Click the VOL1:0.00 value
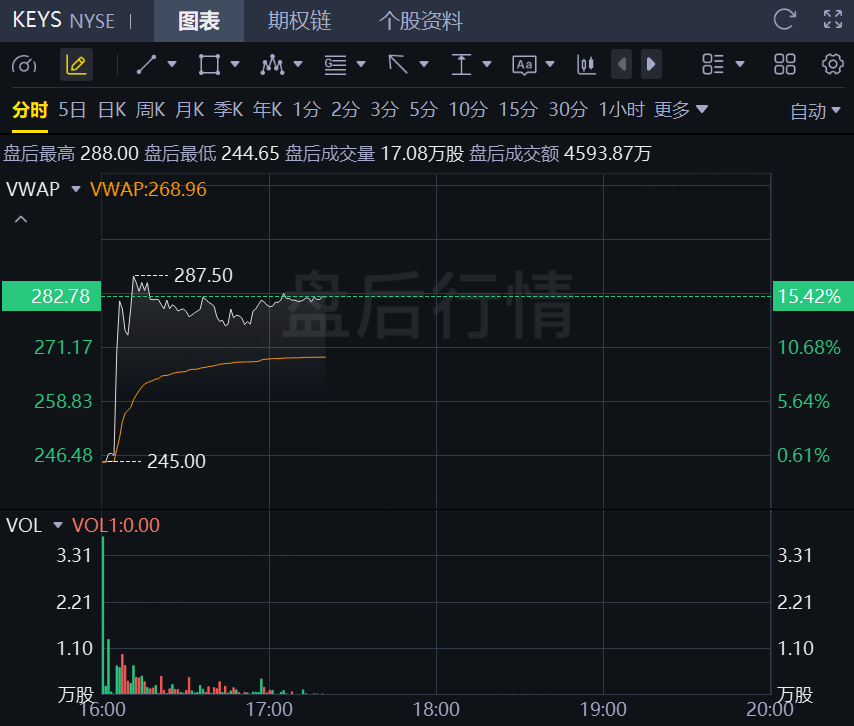The image size is (854, 726). tap(115, 525)
